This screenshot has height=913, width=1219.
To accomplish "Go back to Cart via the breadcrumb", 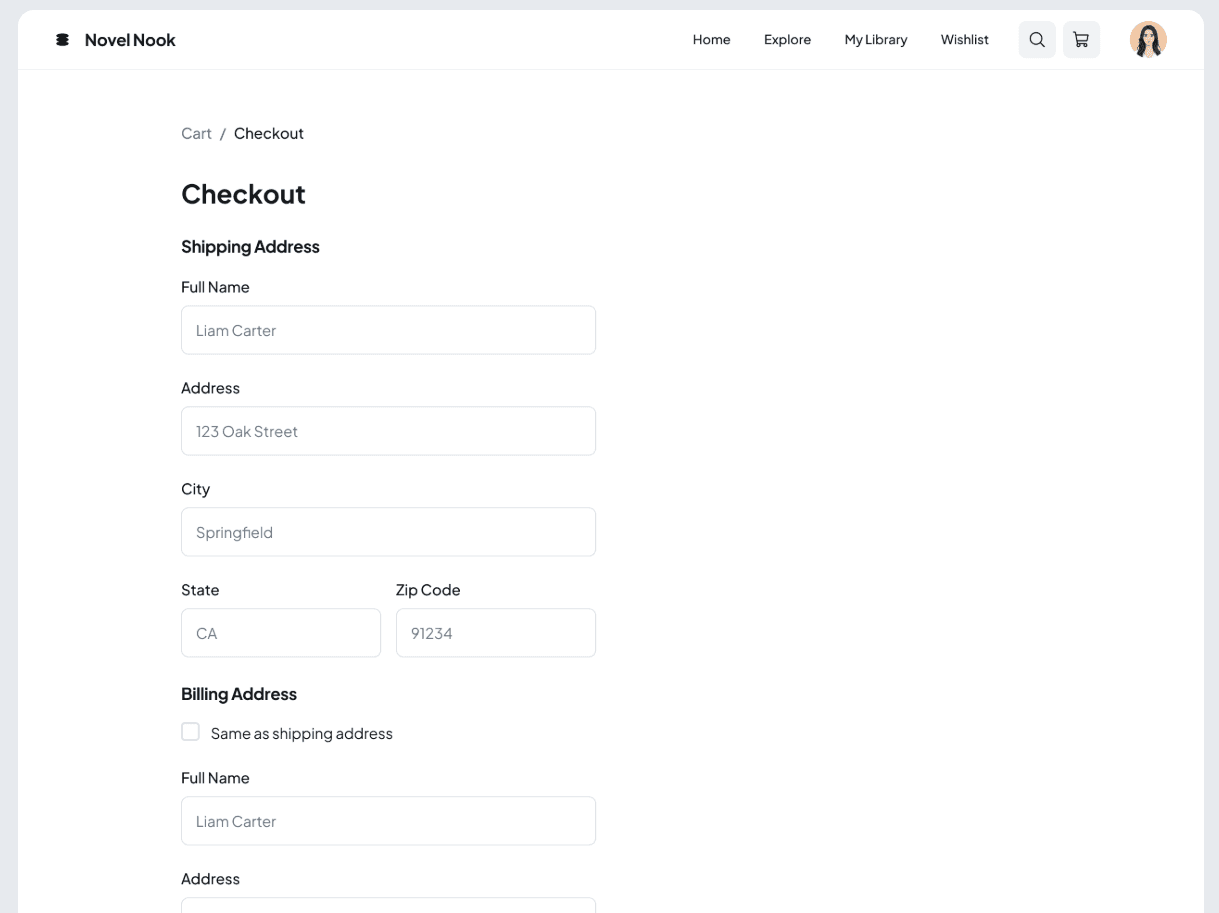I will 196,133.
